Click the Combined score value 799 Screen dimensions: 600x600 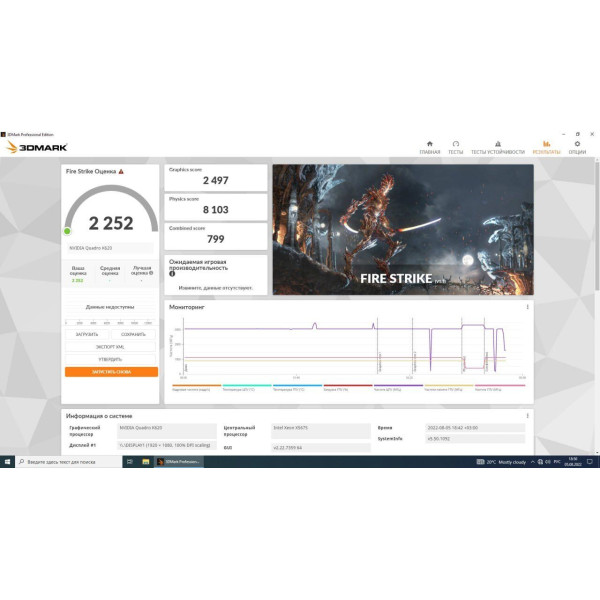point(215,239)
